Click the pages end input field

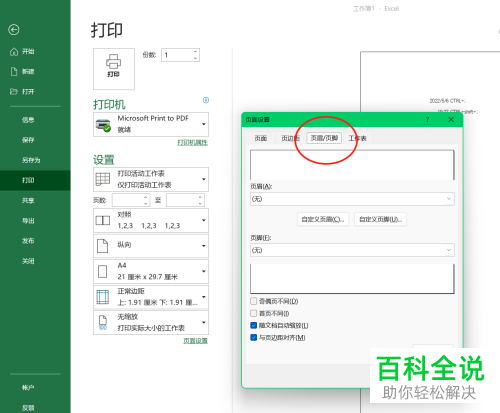(x=182, y=200)
